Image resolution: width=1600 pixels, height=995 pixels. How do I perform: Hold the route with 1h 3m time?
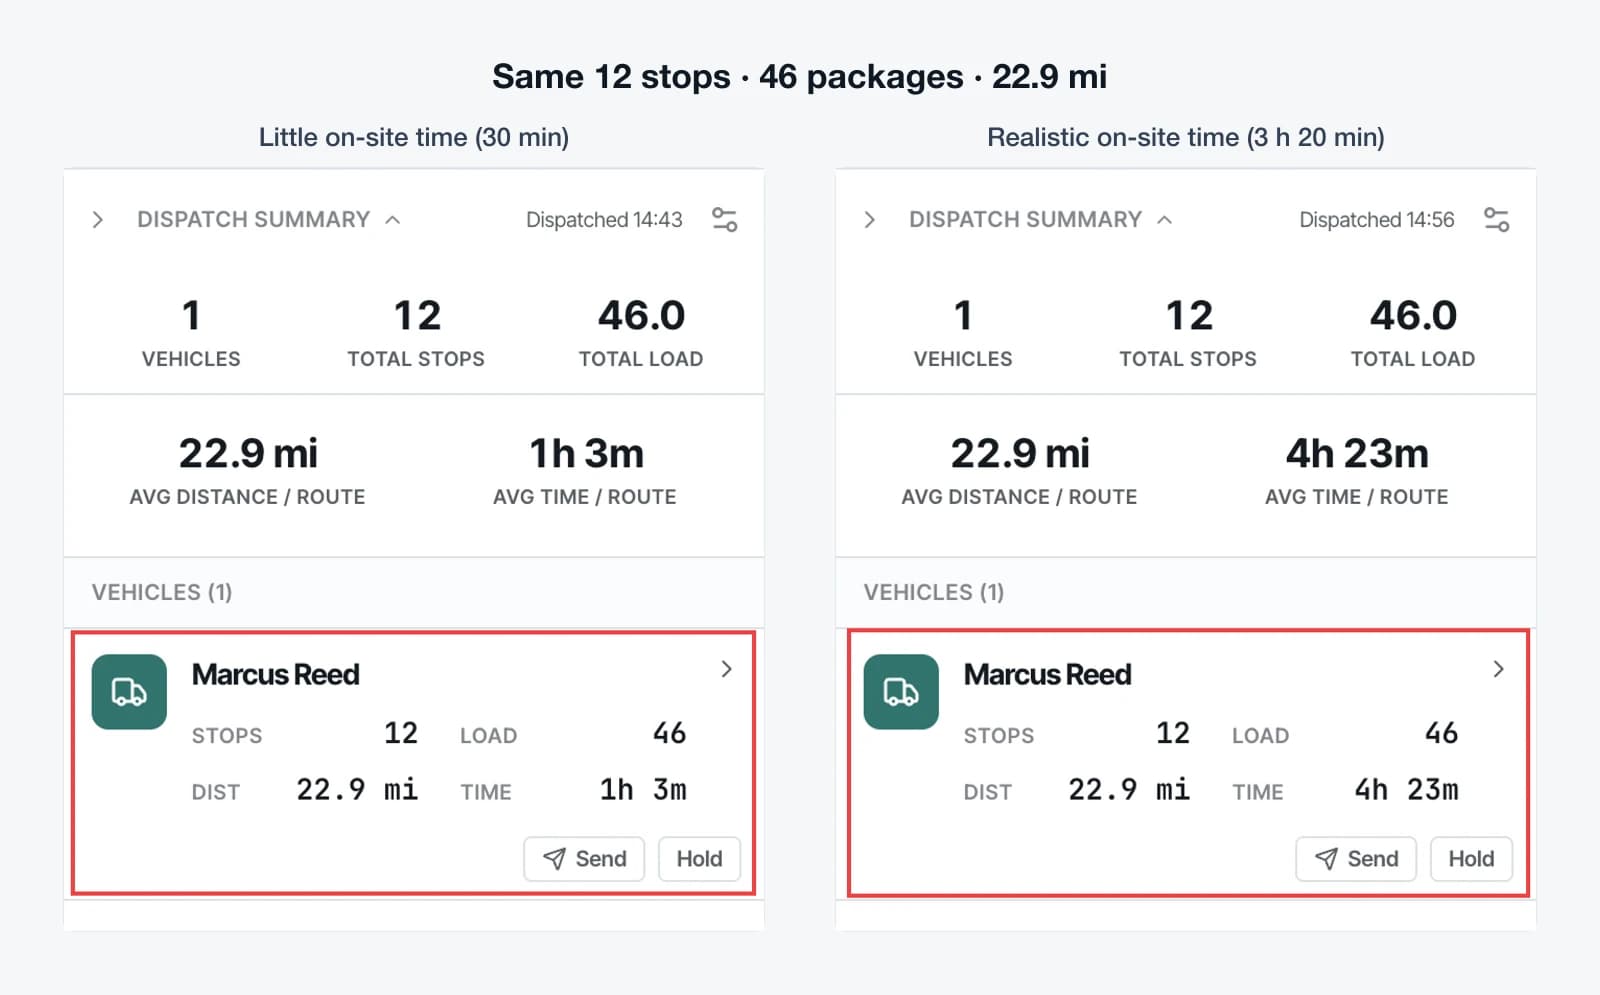click(x=699, y=859)
